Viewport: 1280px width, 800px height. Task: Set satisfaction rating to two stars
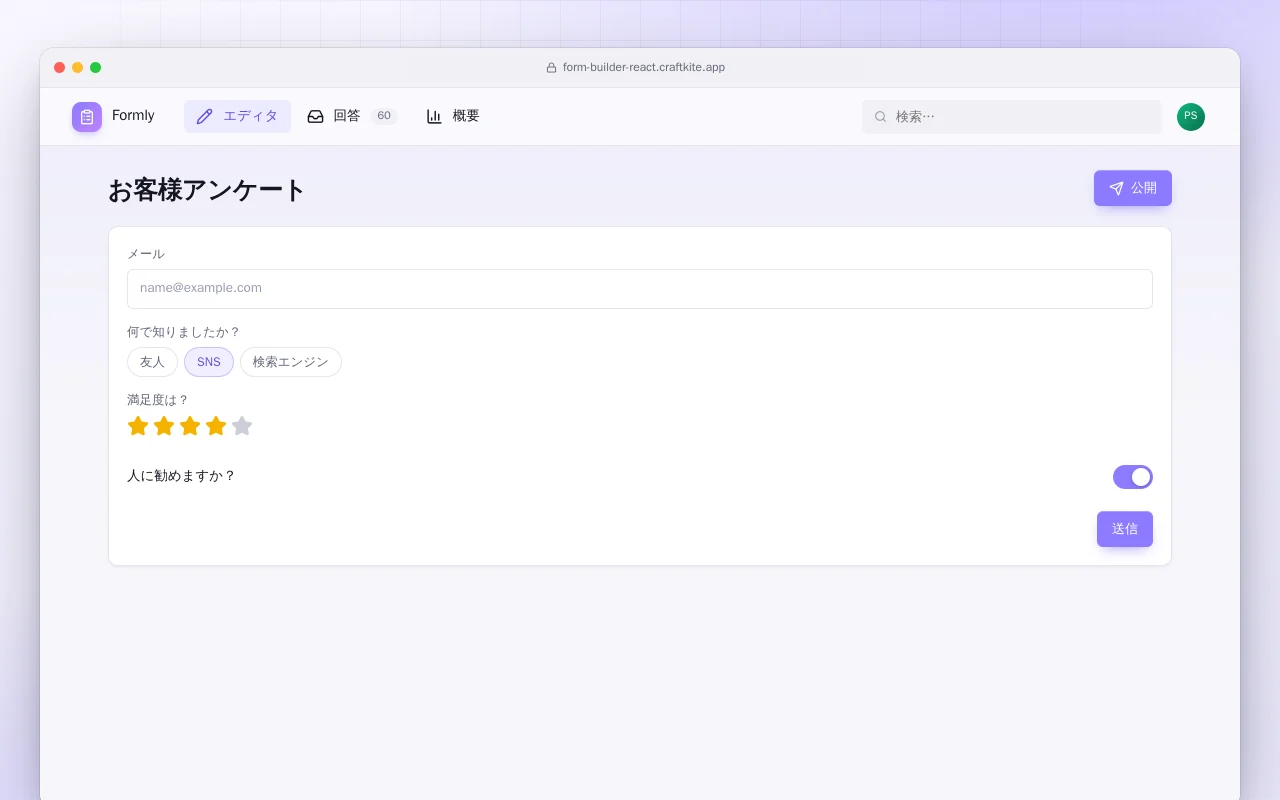[164, 426]
